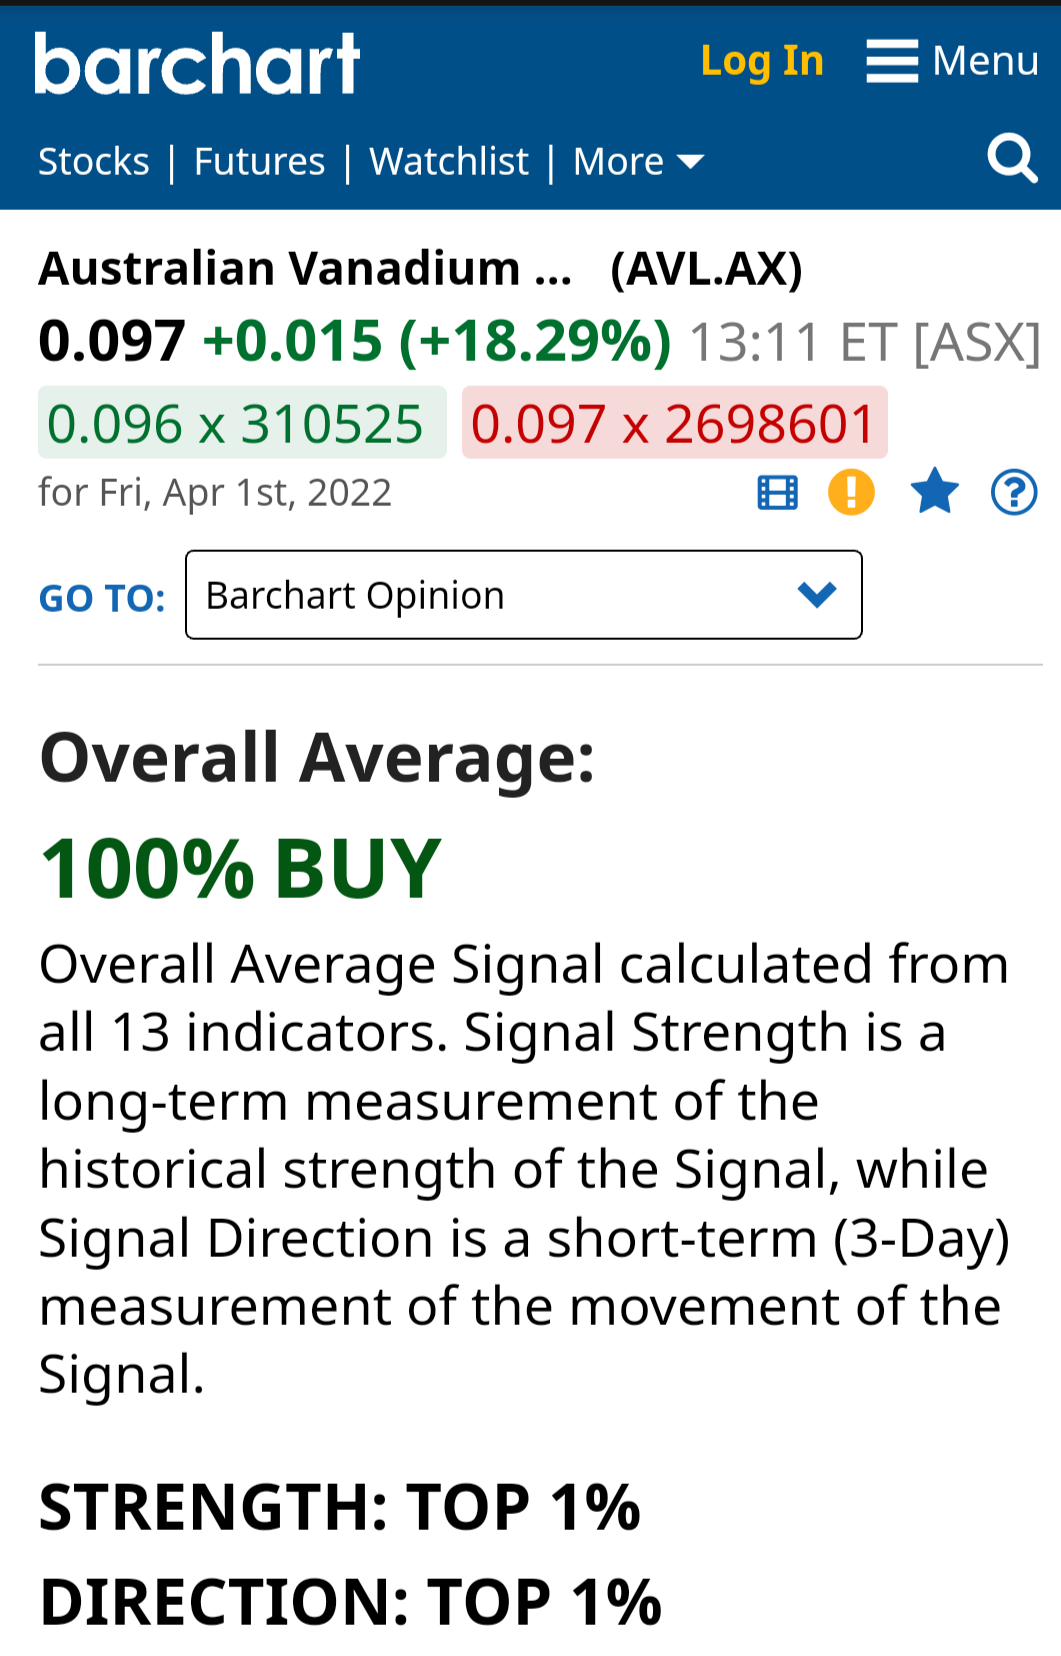
Task: Open the Stocks navigation item
Action: [94, 161]
